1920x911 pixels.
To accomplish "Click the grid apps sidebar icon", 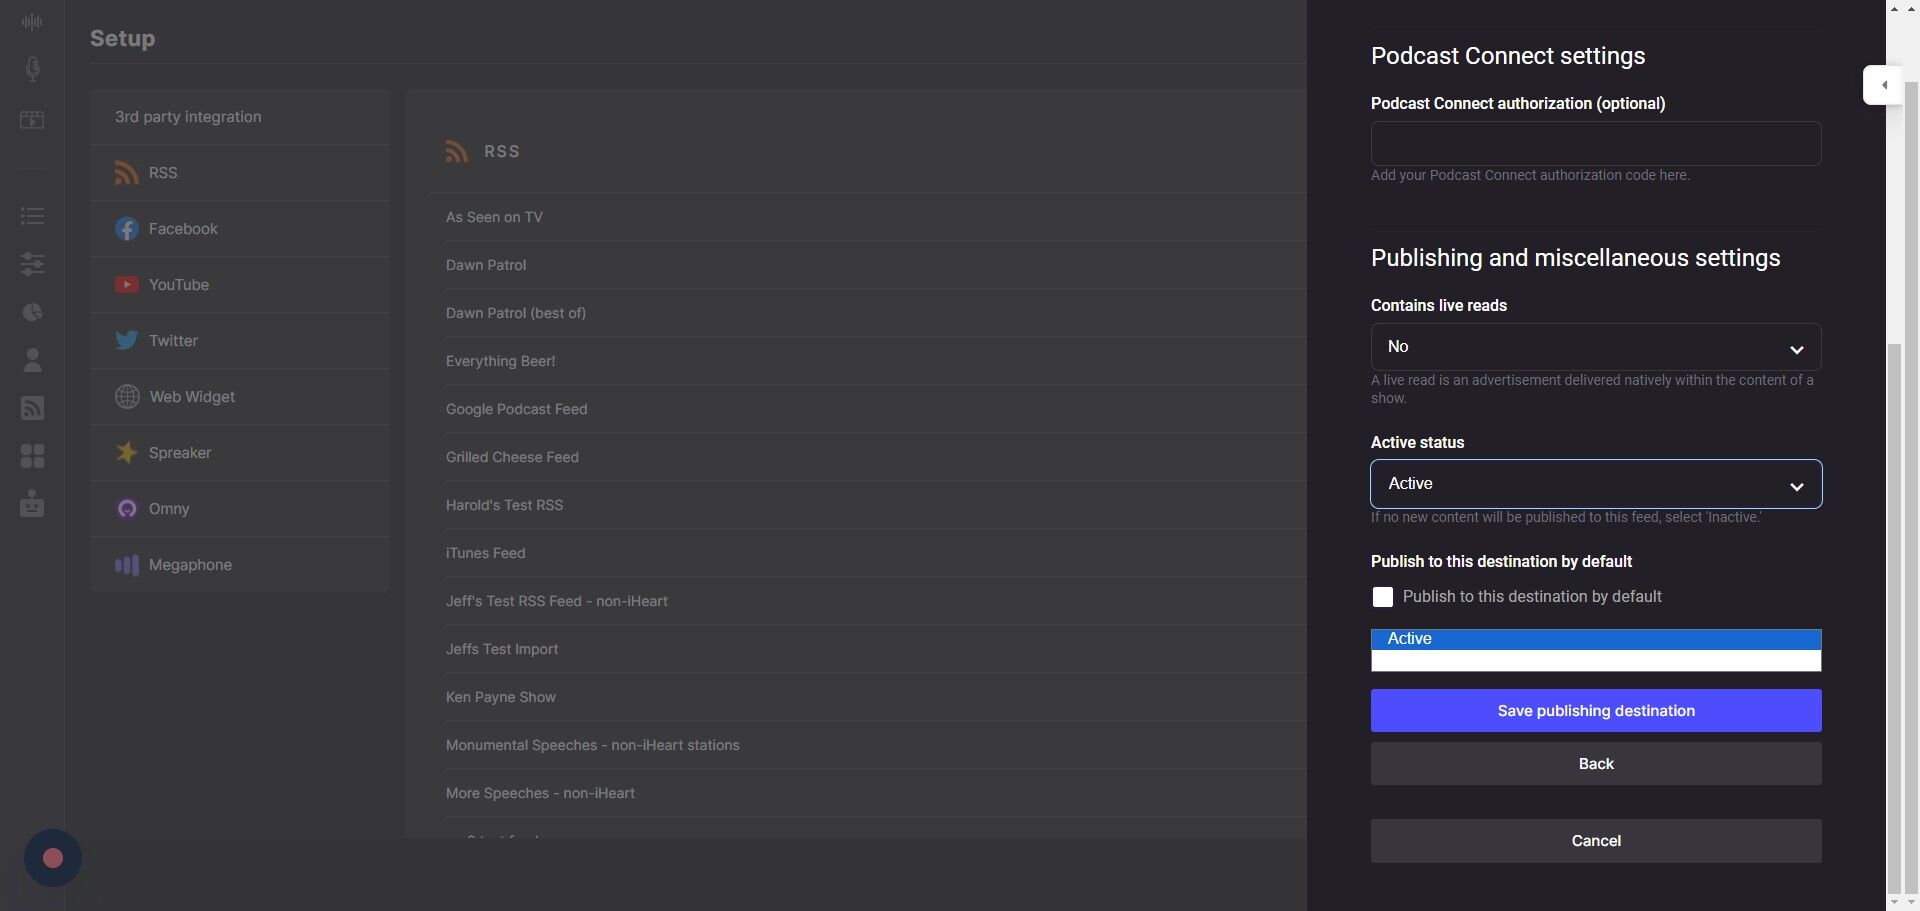I will [x=32, y=456].
